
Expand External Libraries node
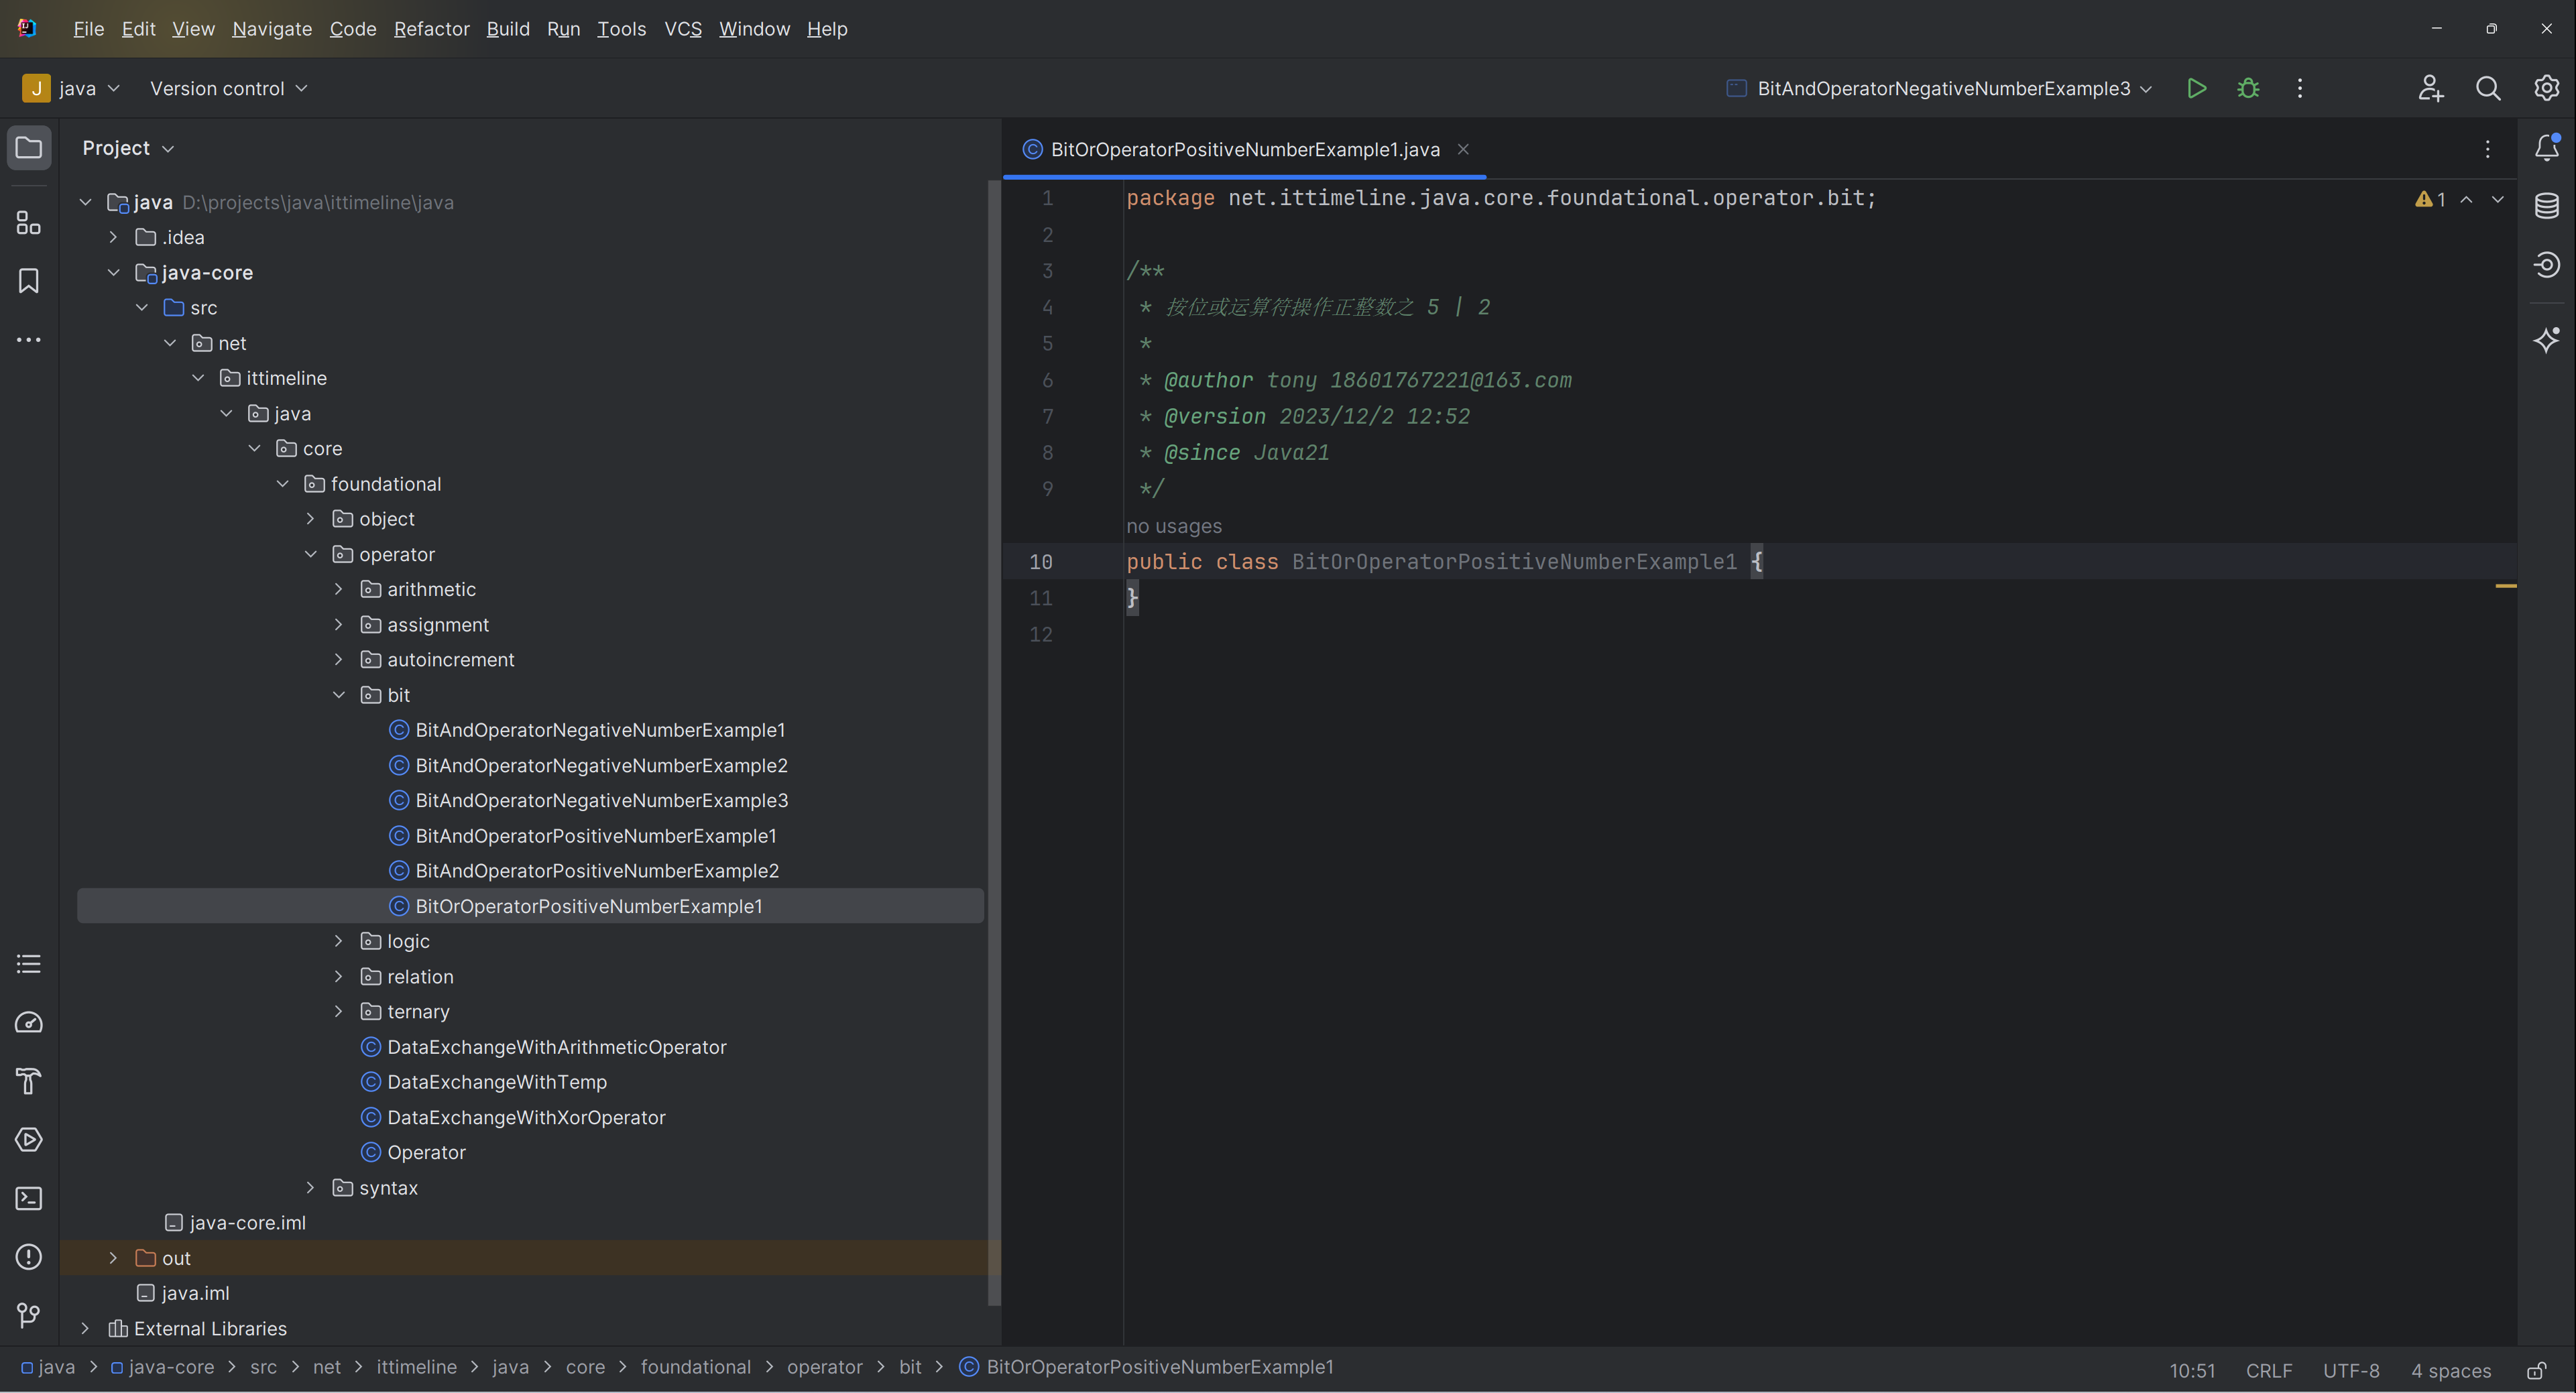85,1328
